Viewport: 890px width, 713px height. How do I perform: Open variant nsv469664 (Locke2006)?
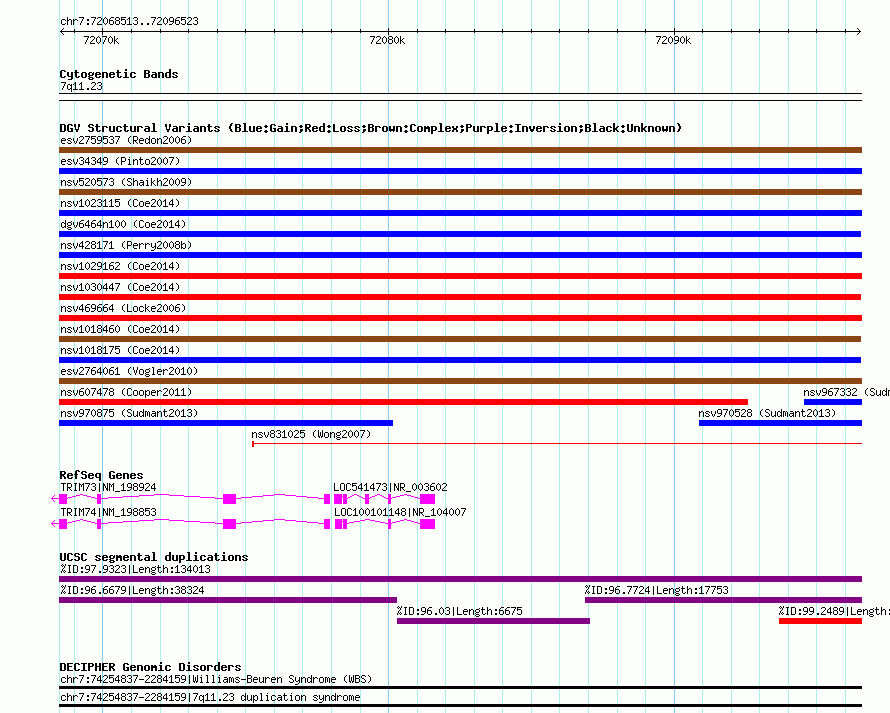pos(123,308)
